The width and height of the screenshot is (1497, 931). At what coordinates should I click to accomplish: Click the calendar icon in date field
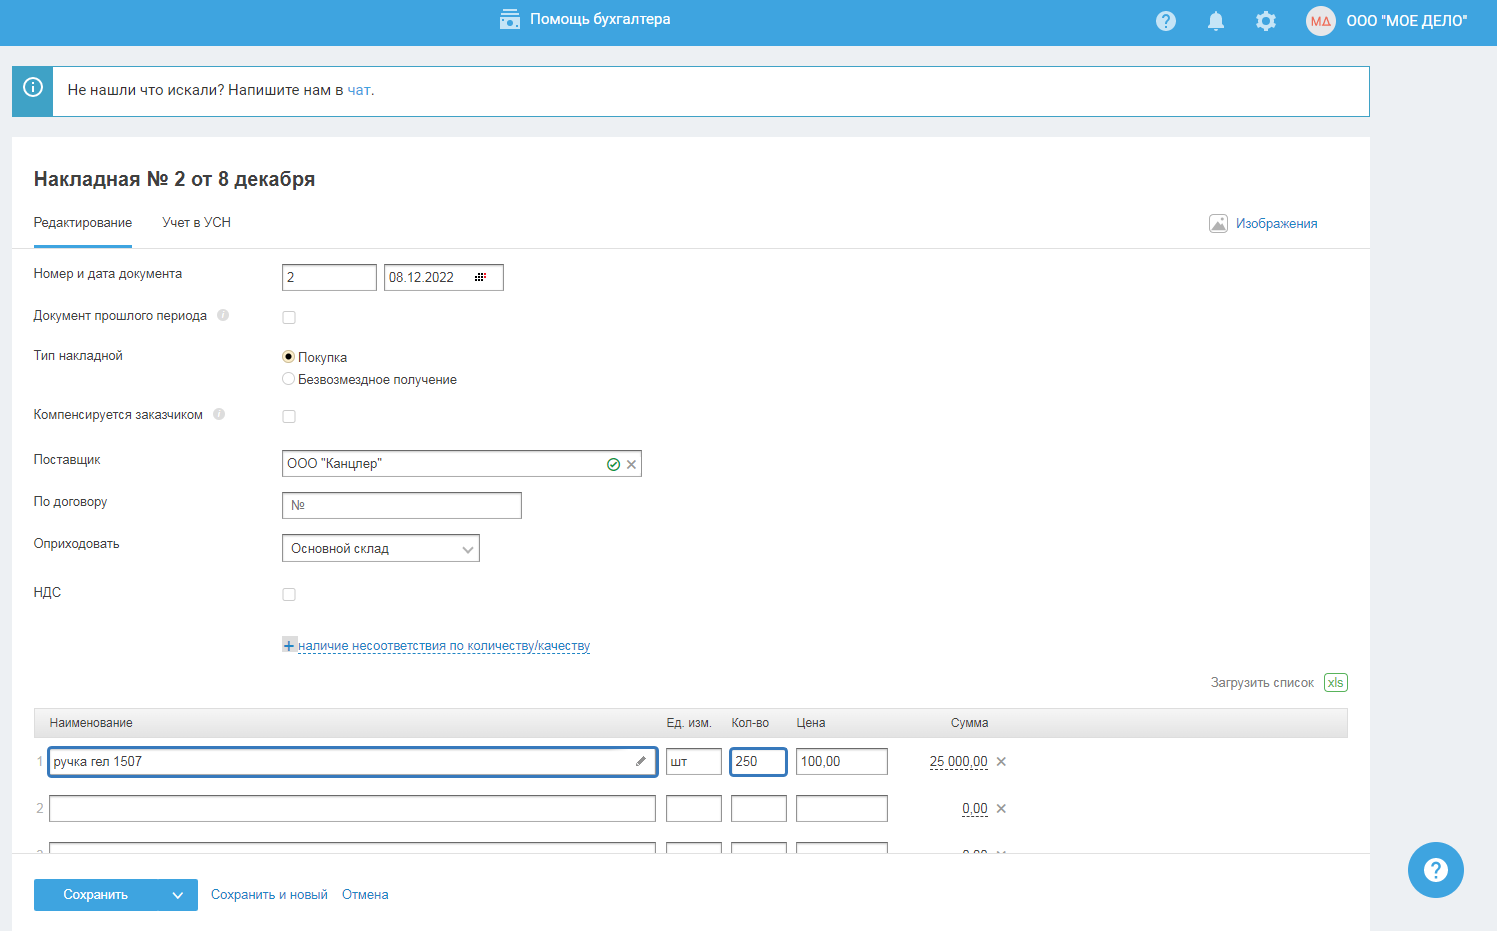pyautogui.click(x=480, y=277)
